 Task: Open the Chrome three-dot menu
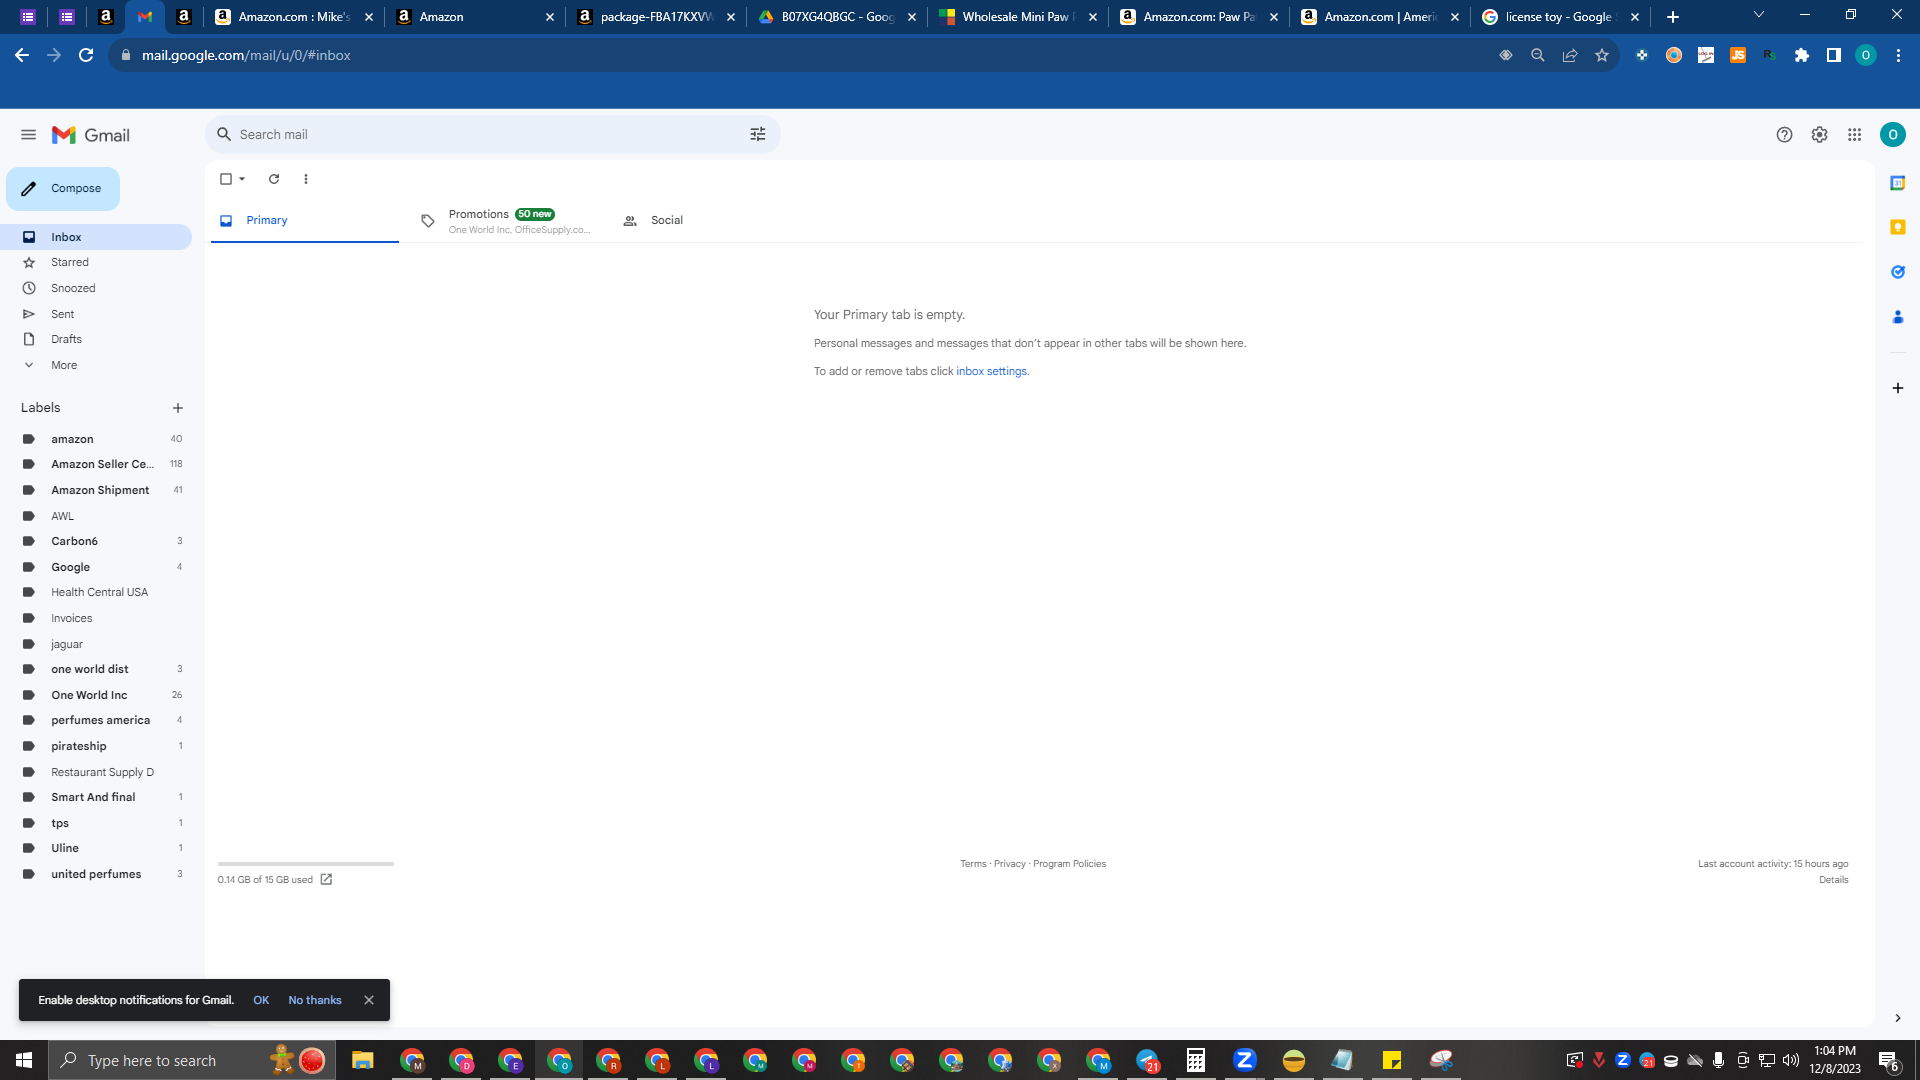pyautogui.click(x=1898, y=55)
